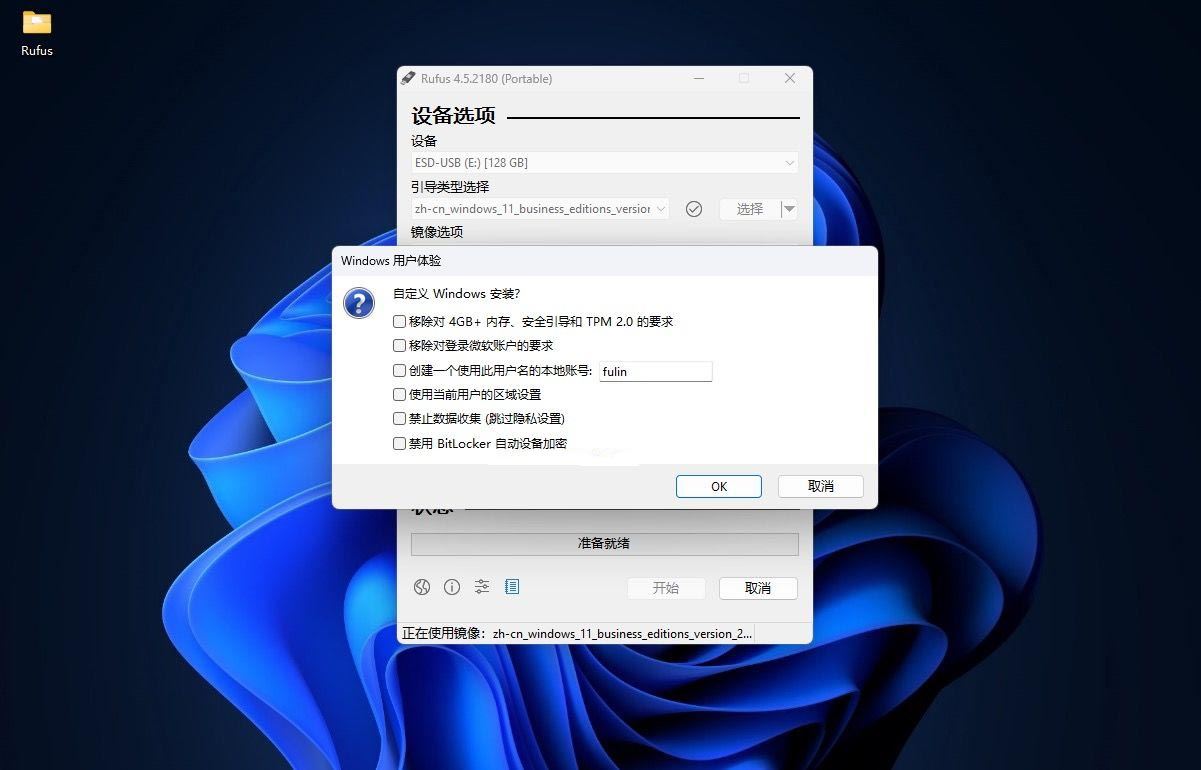Tick the create local account checkbox
The height and width of the screenshot is (770, 1201).
(400, 371)
